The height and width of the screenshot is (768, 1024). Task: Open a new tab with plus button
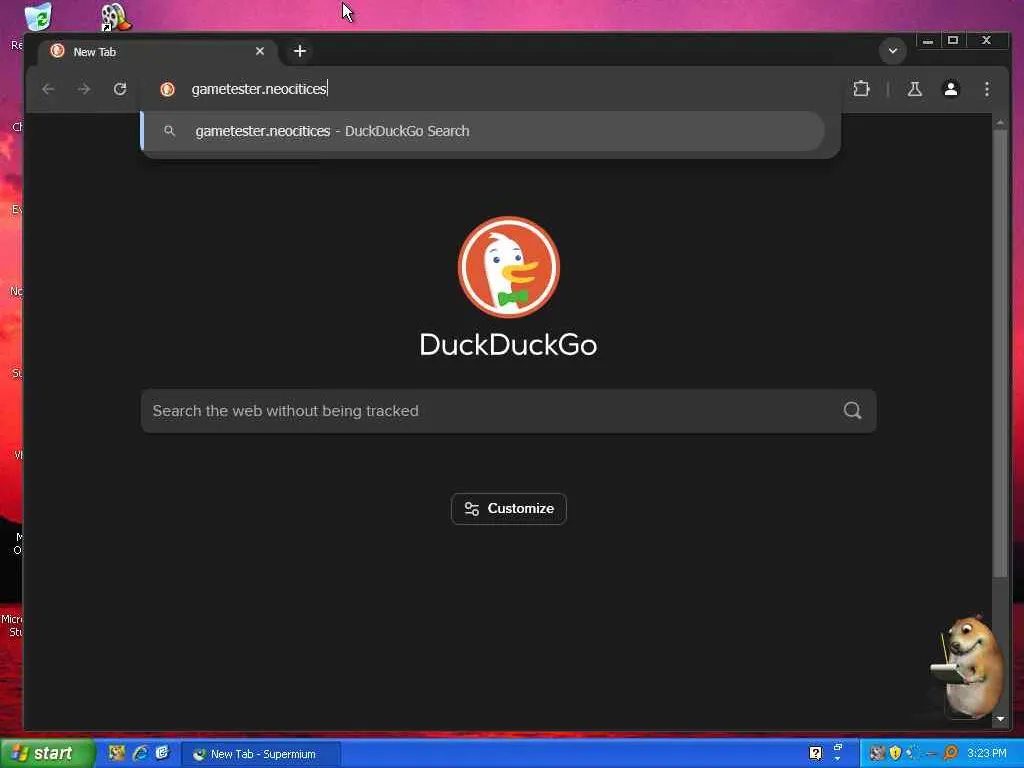click(x=300, y=51)
